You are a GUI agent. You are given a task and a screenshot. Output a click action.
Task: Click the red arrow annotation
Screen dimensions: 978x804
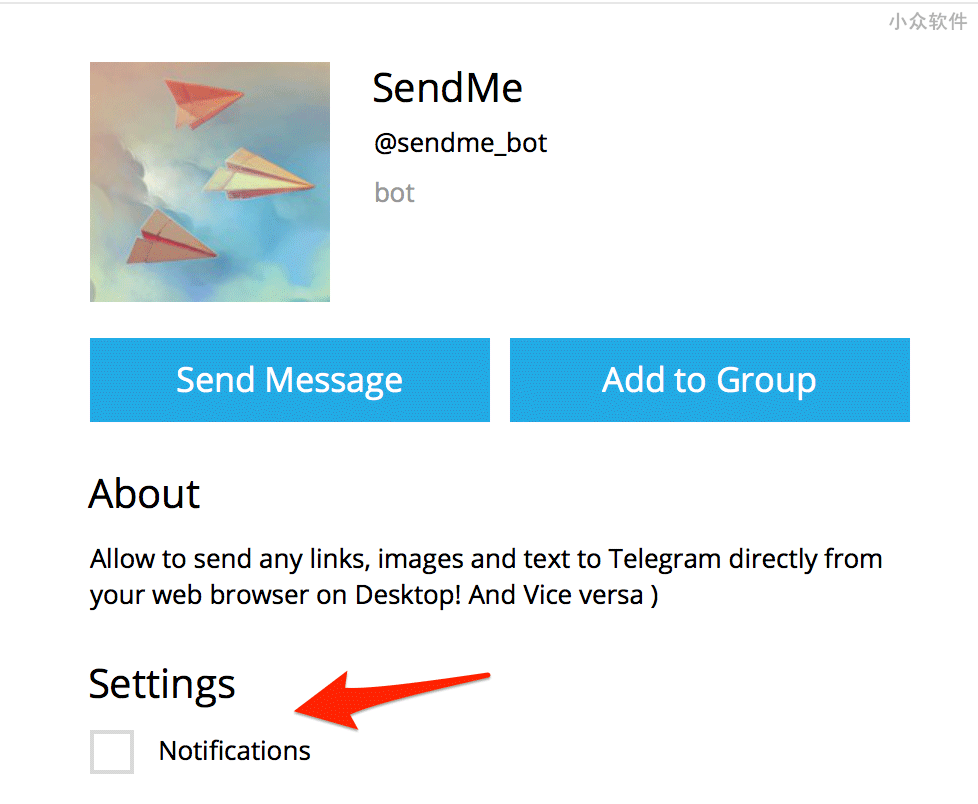[392, 700]
